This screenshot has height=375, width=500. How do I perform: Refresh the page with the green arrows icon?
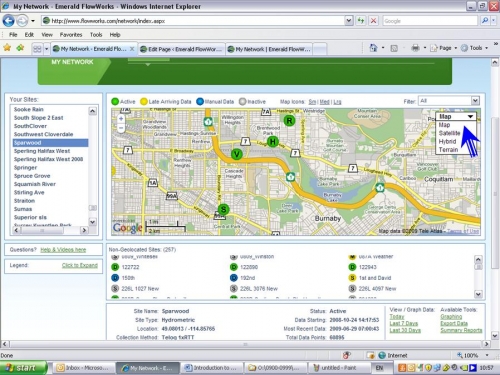tap(361, 21)
